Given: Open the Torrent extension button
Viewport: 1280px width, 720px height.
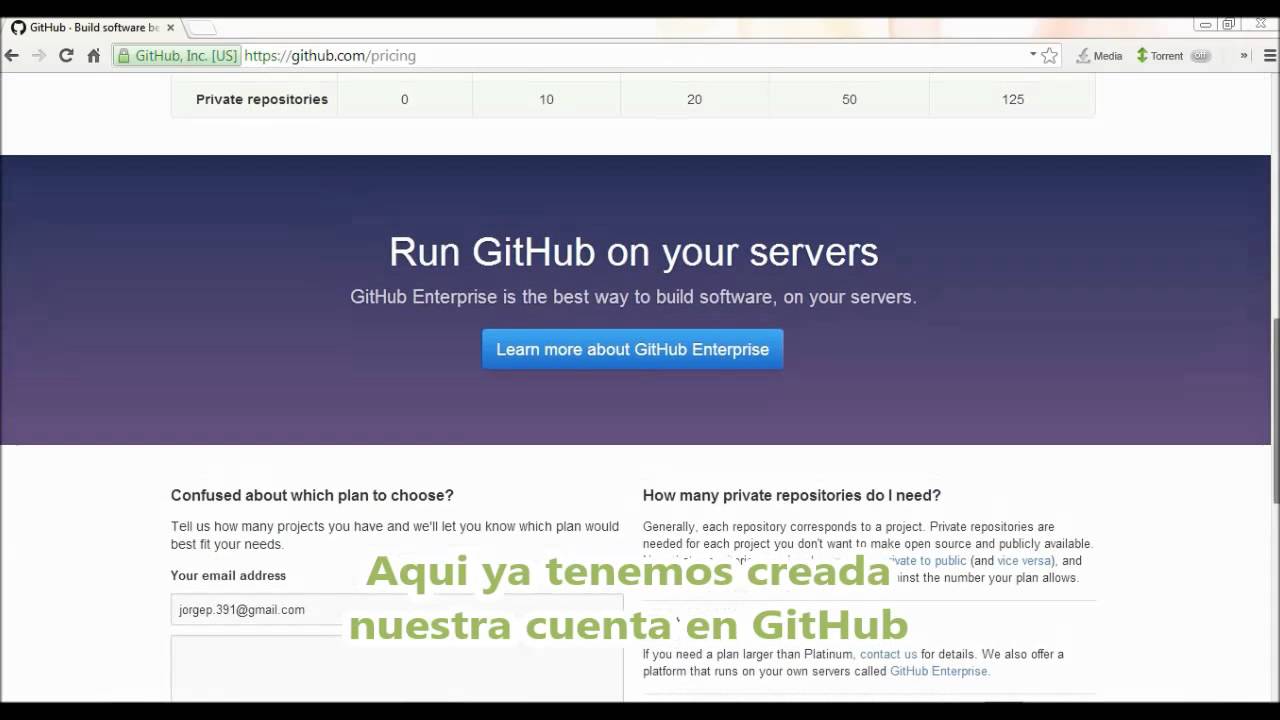Looking at the screenshot, I should [x=1160, y=56].
